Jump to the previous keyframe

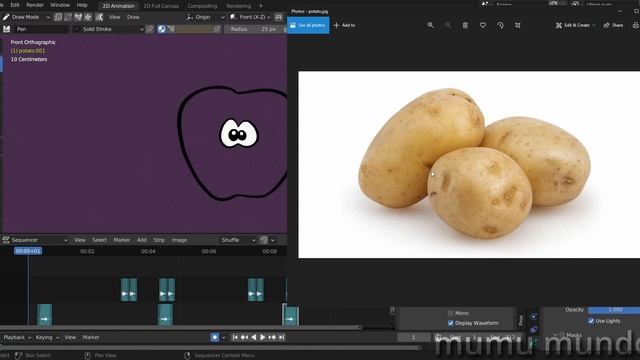[244, 337]
